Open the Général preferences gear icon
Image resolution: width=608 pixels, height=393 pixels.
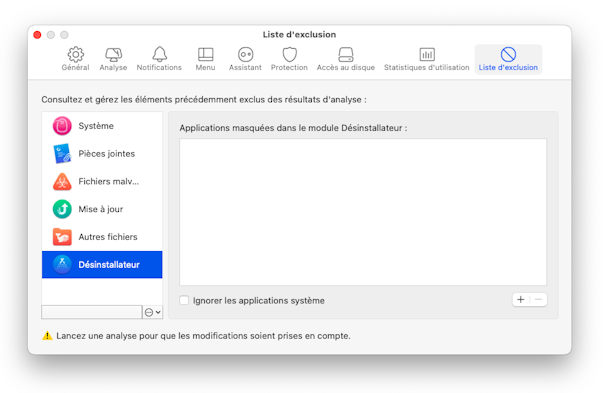pyautogui.click(x=76, y=54)
